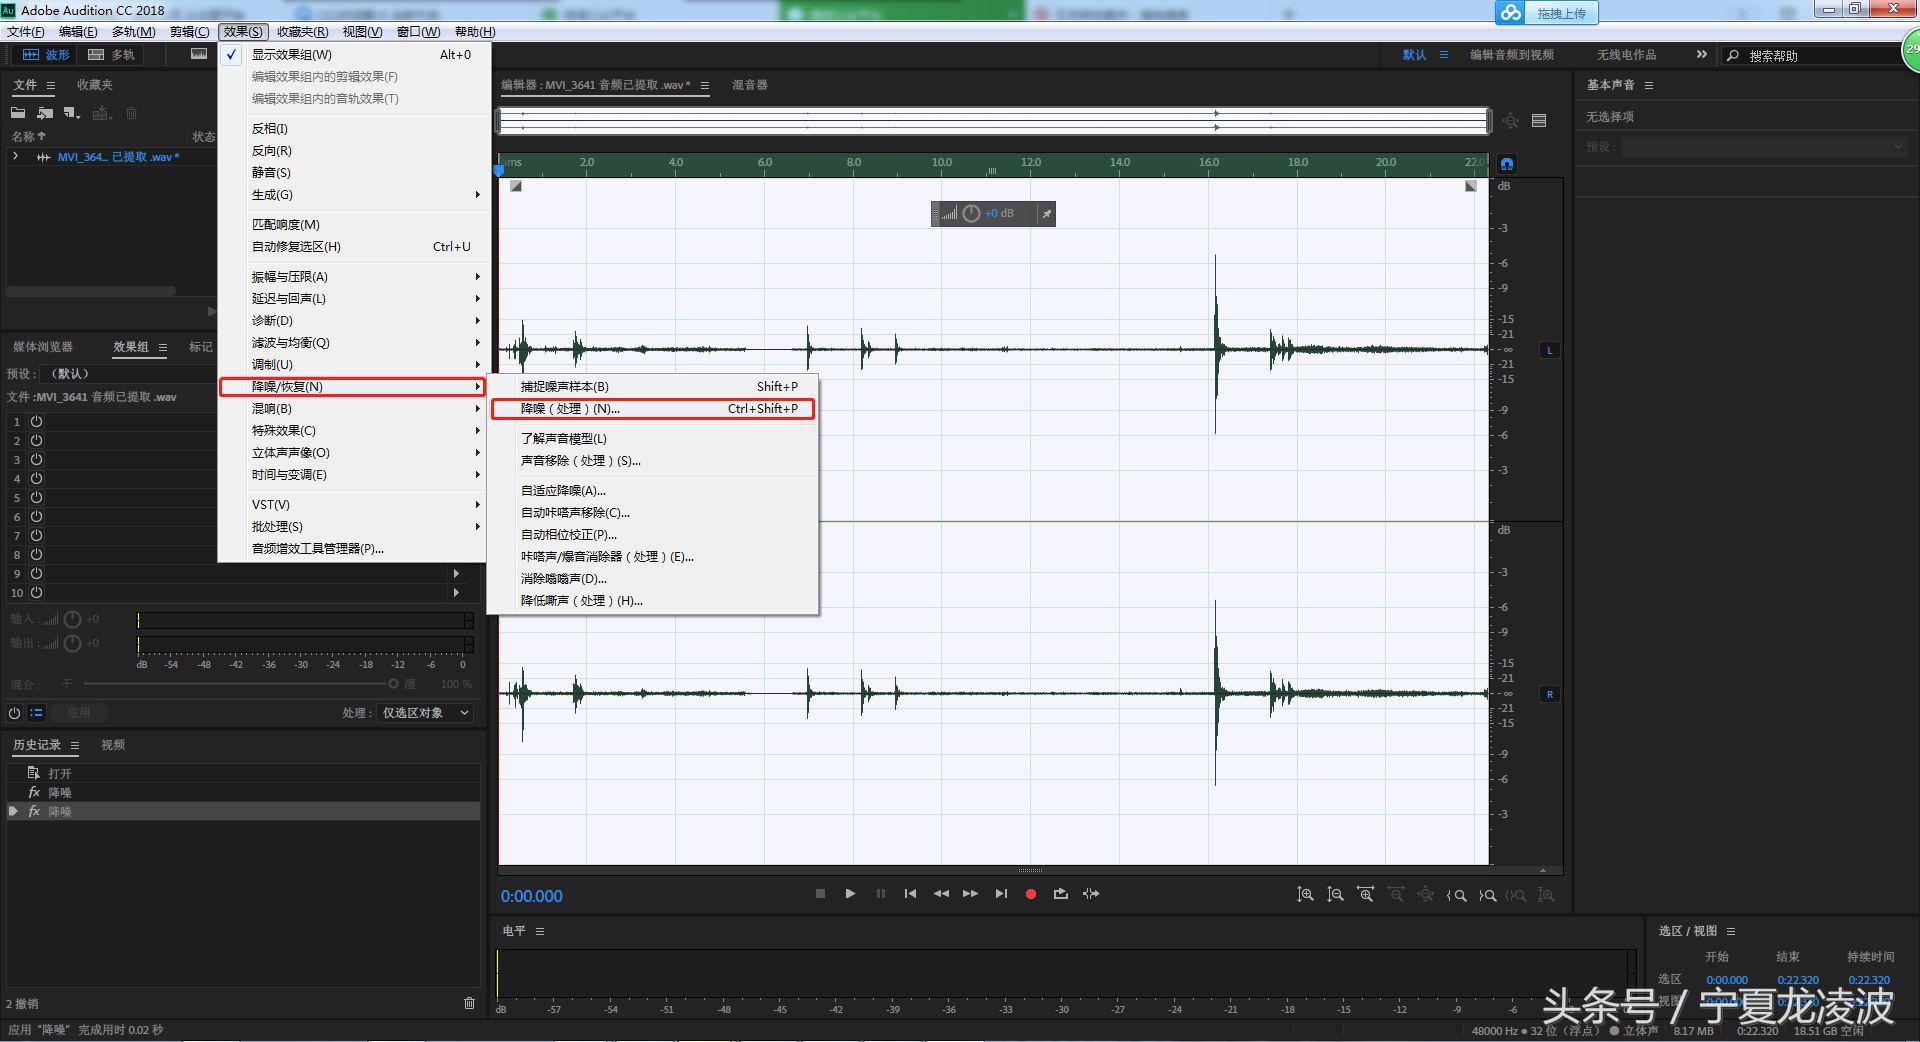Open file folder icon in Files panel
The image size is (1920, 1042).
[18, 113]
